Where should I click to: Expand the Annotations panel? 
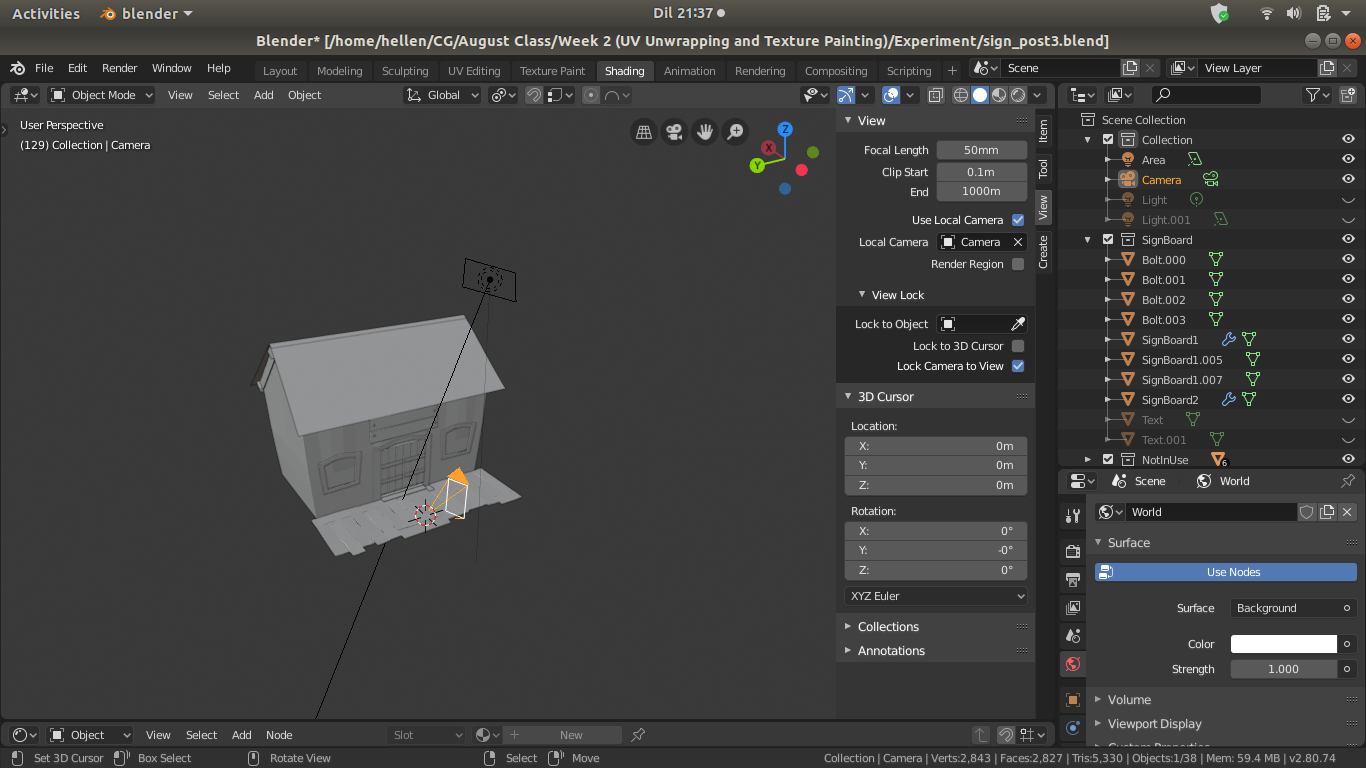click(x=848, y=651)
